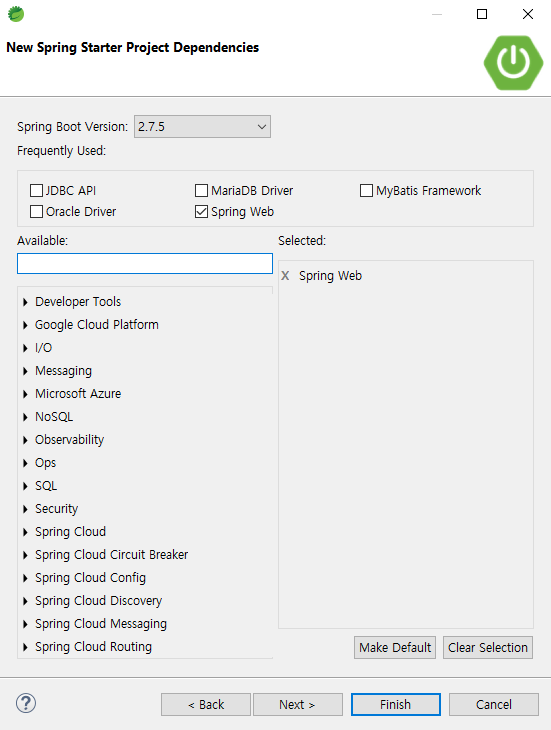Select the Oracle Driver checkbox
The height and width of the screenshot is (730, 551).
click(x=36, y=211)
